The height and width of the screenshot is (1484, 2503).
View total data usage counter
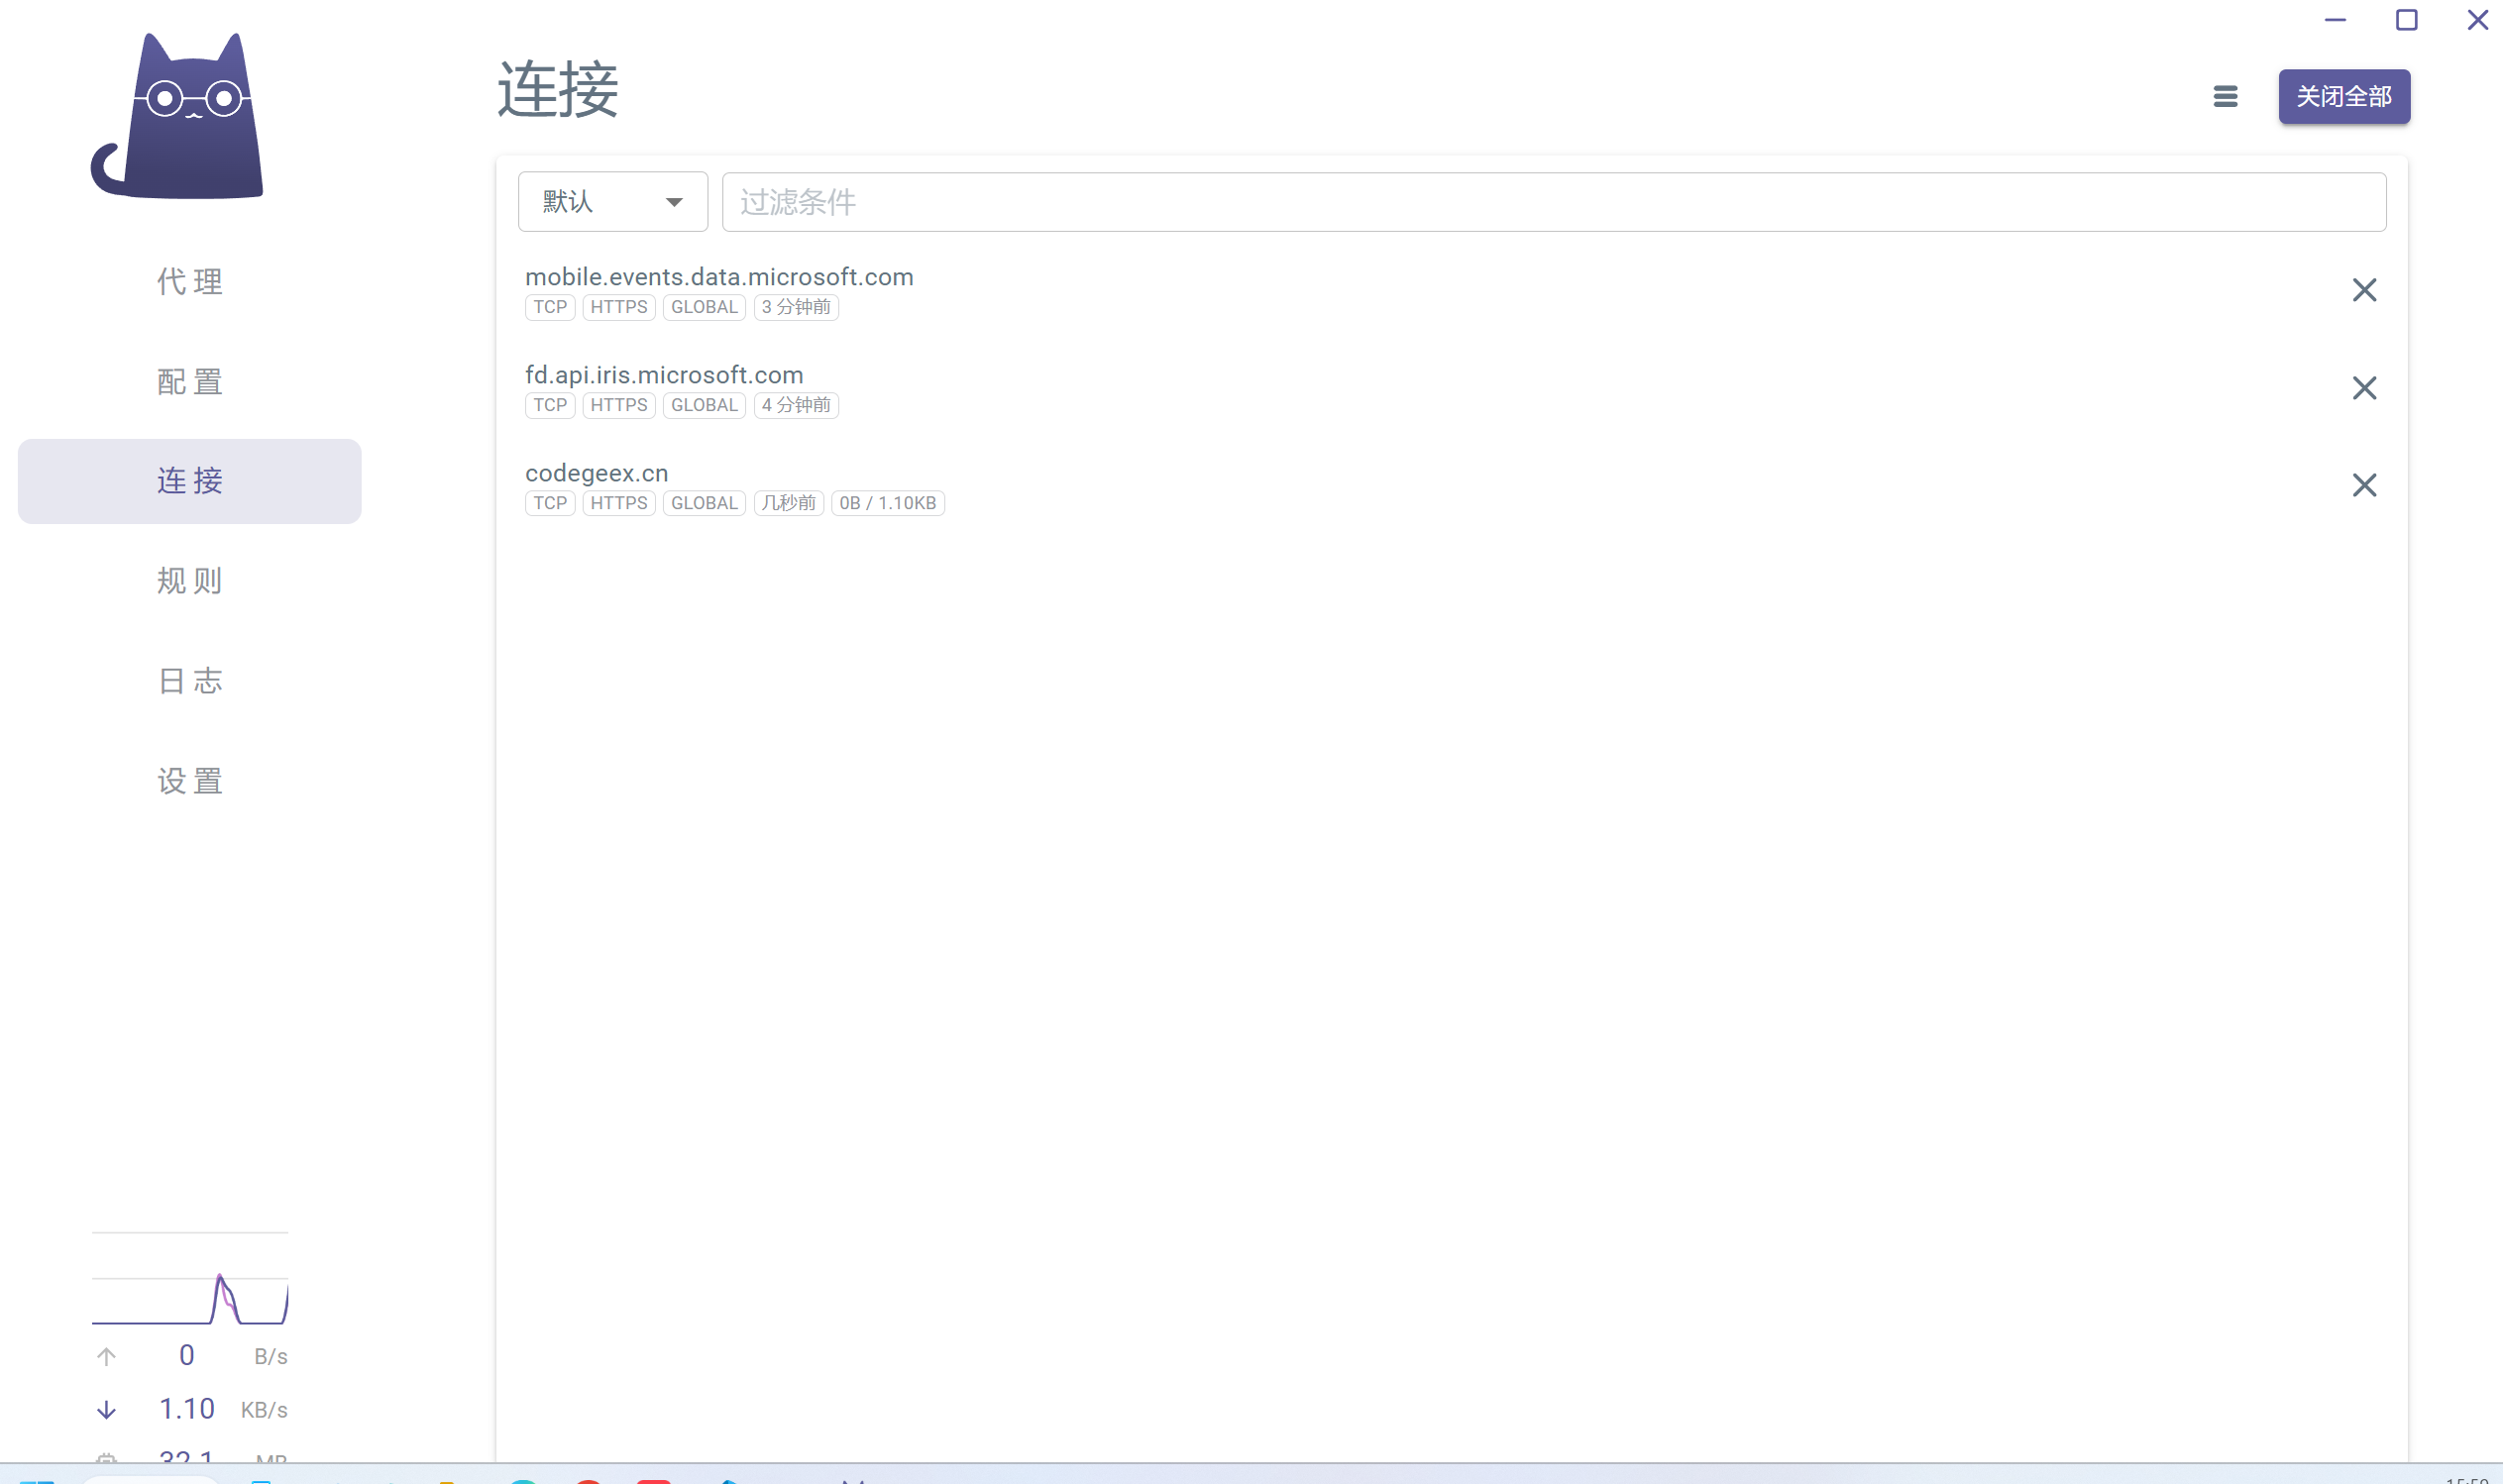[189, 1454]
